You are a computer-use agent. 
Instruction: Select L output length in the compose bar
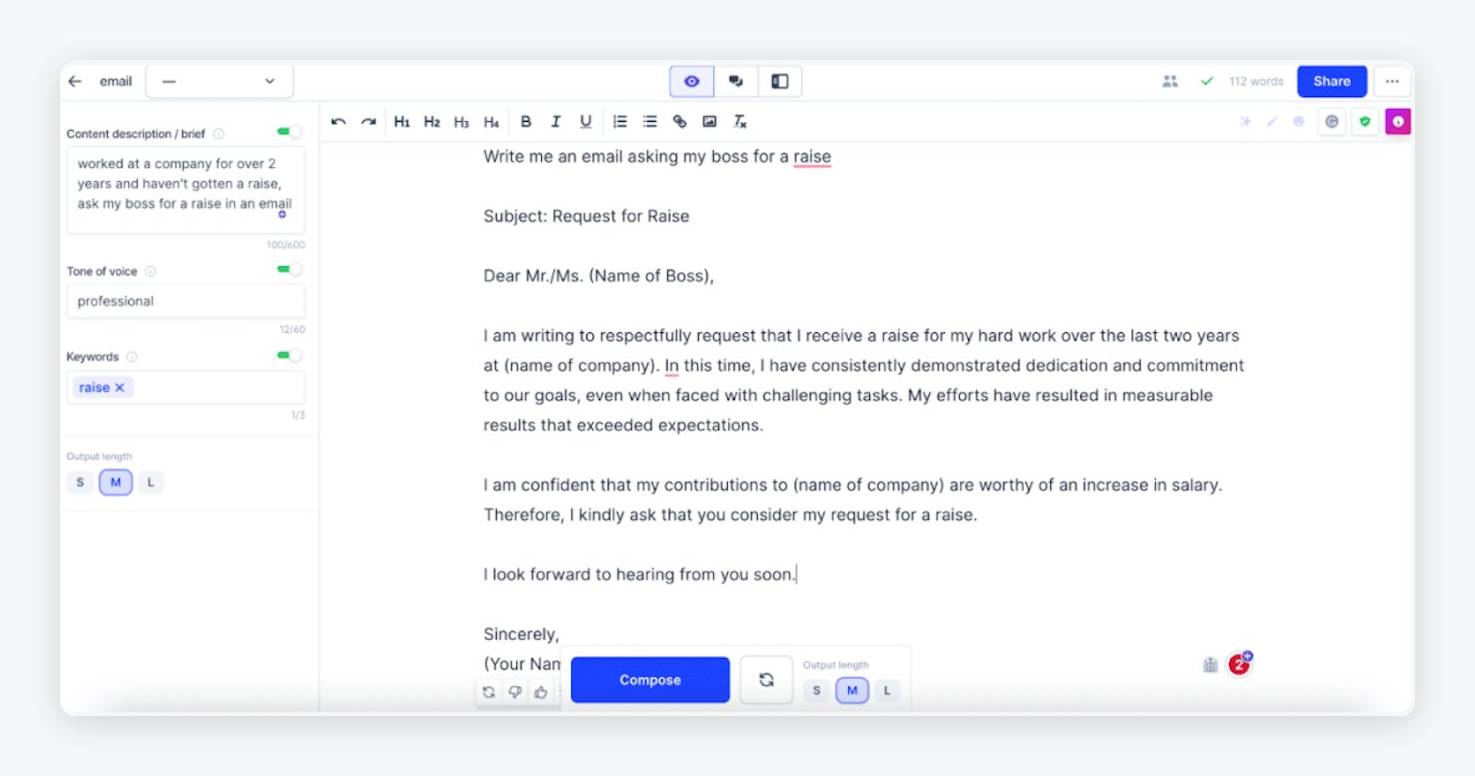tap(887, 691)
